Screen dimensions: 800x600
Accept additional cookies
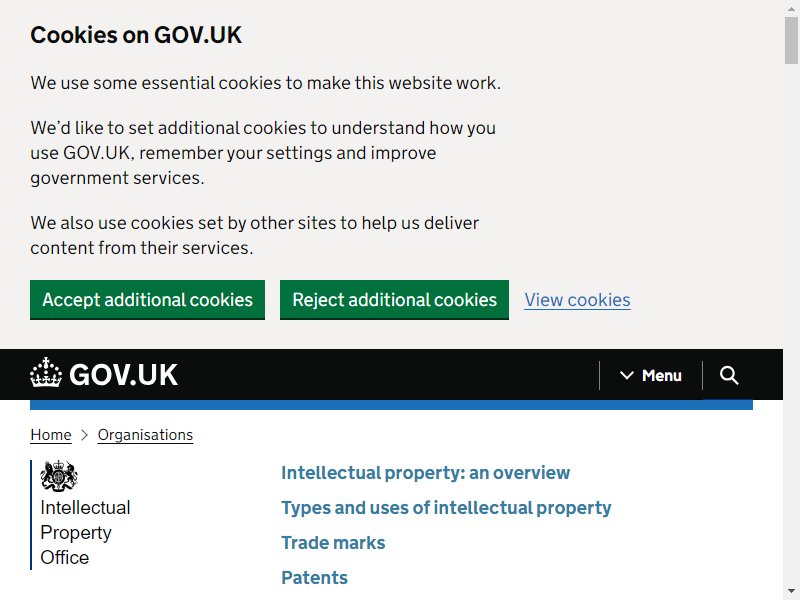(147, 300)
